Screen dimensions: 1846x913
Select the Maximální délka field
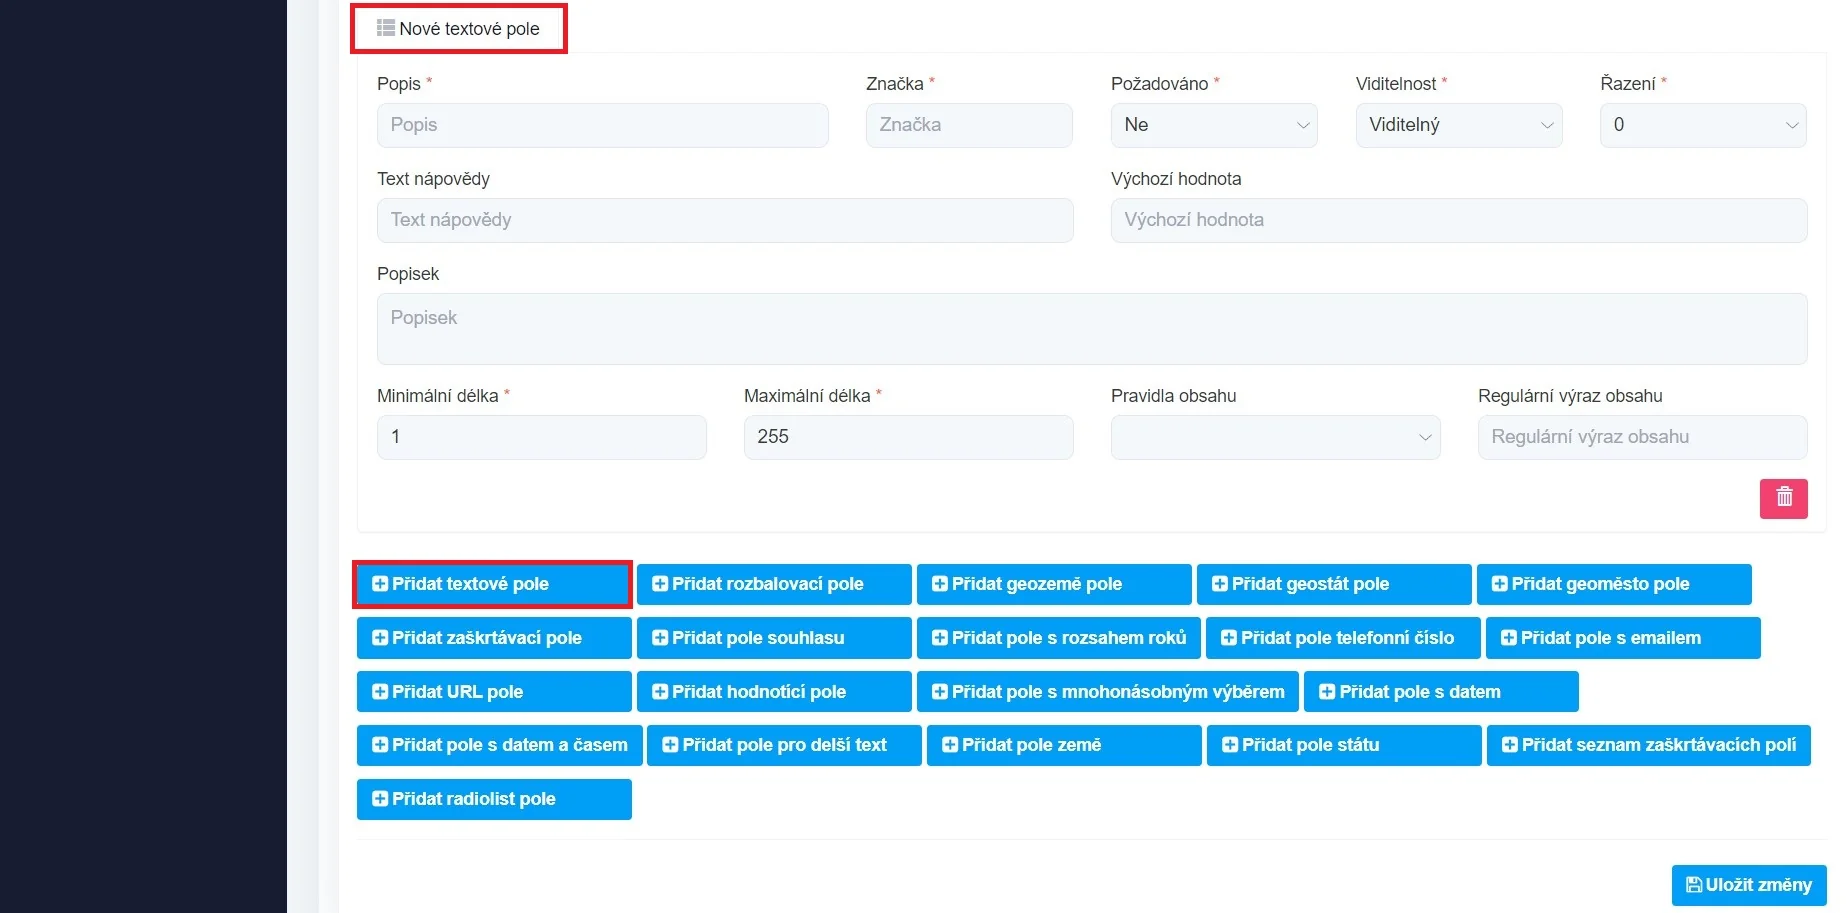pos(908,438)
